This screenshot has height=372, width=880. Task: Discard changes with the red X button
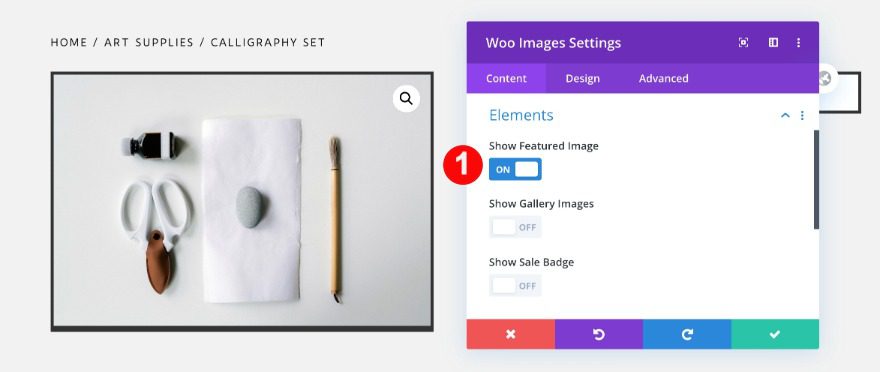click(x=511, y=334)
